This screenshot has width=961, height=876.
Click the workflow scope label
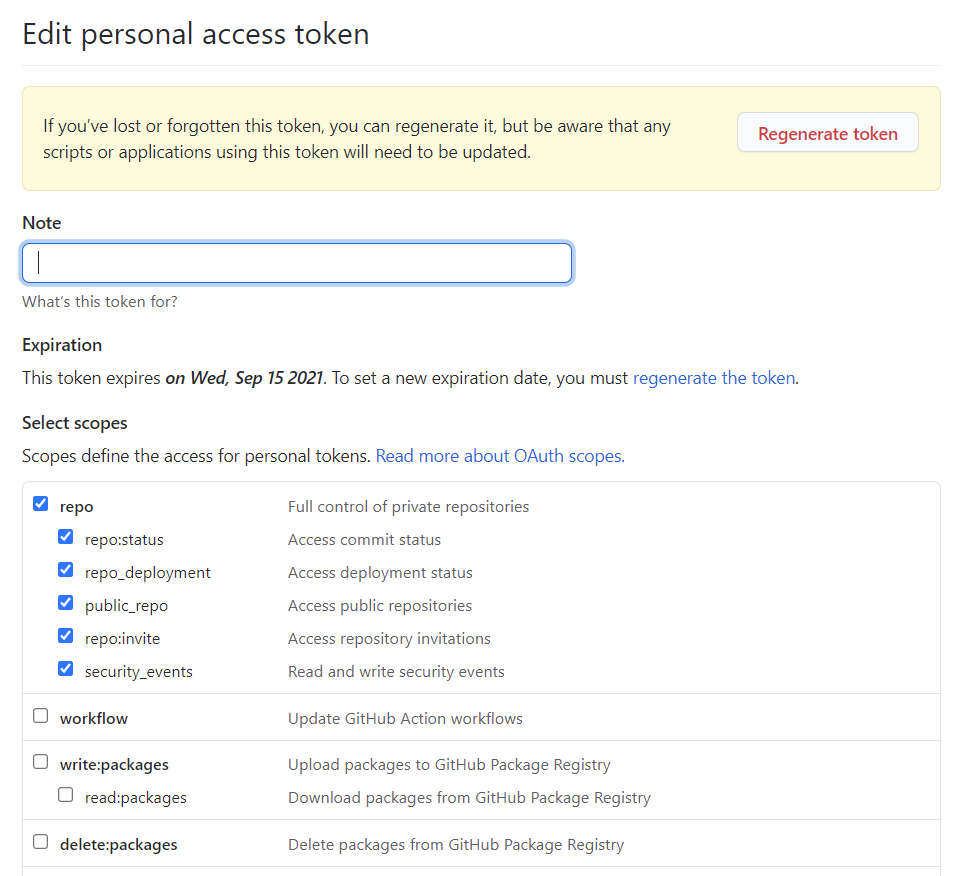click(x=94, y=718)
